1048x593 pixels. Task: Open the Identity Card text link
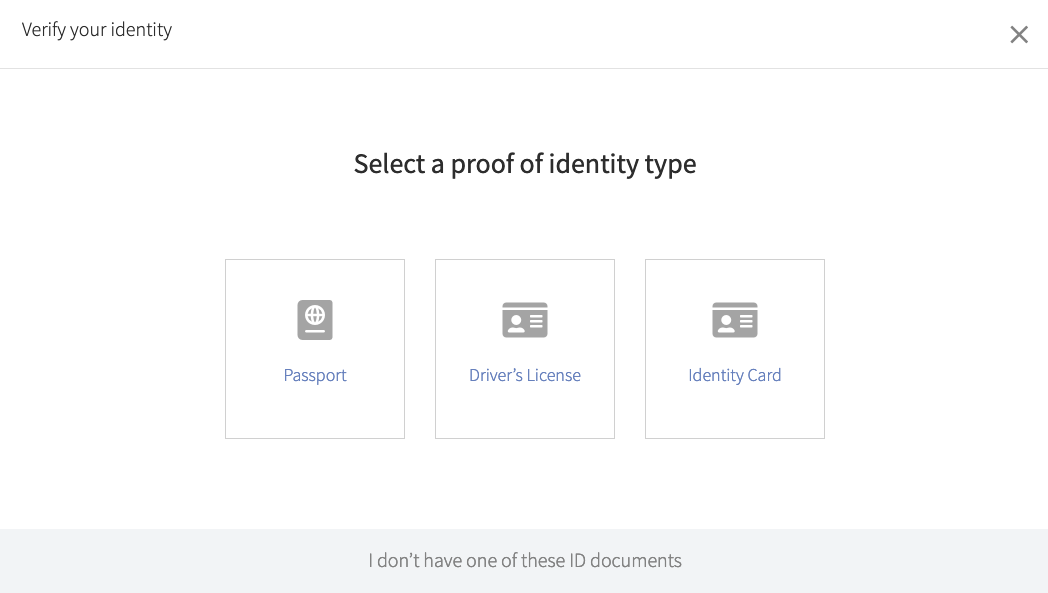tap(735, 375)
